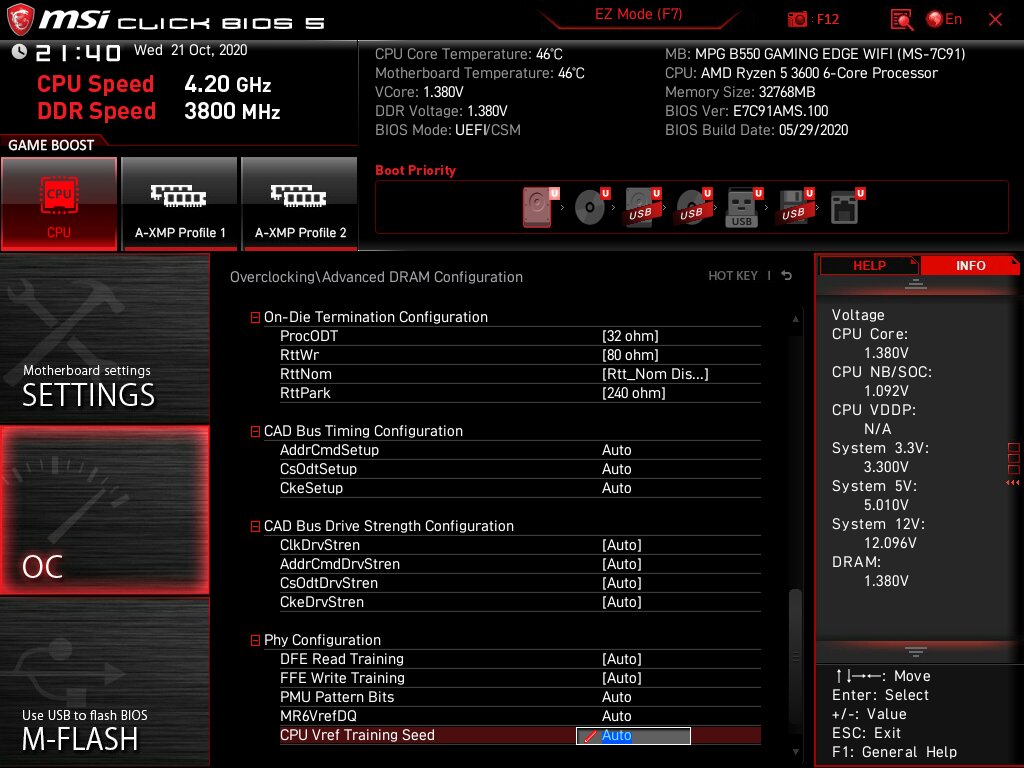Enable Game Boost CPU button
1024x768 pixels.
point(59,204)
